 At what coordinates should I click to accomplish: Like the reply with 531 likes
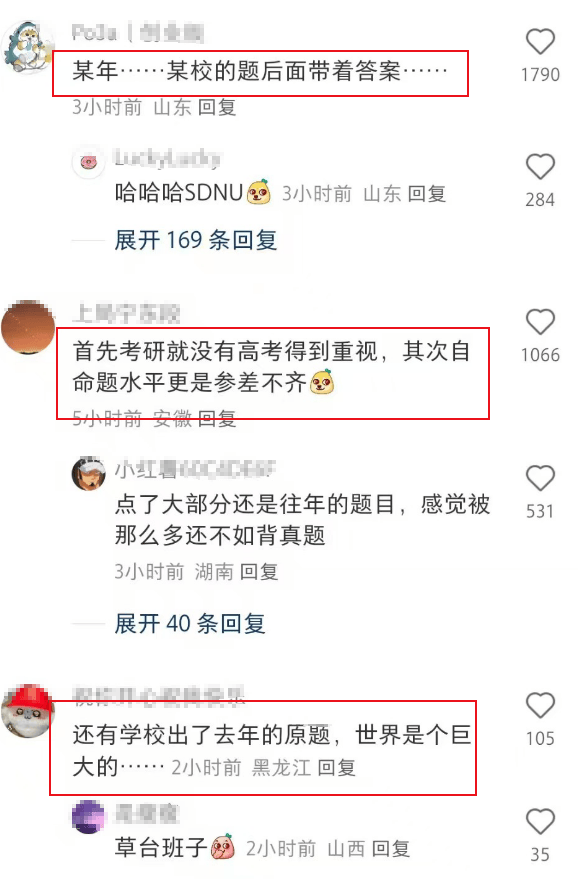pyautogui.click(x=540, y=478)
